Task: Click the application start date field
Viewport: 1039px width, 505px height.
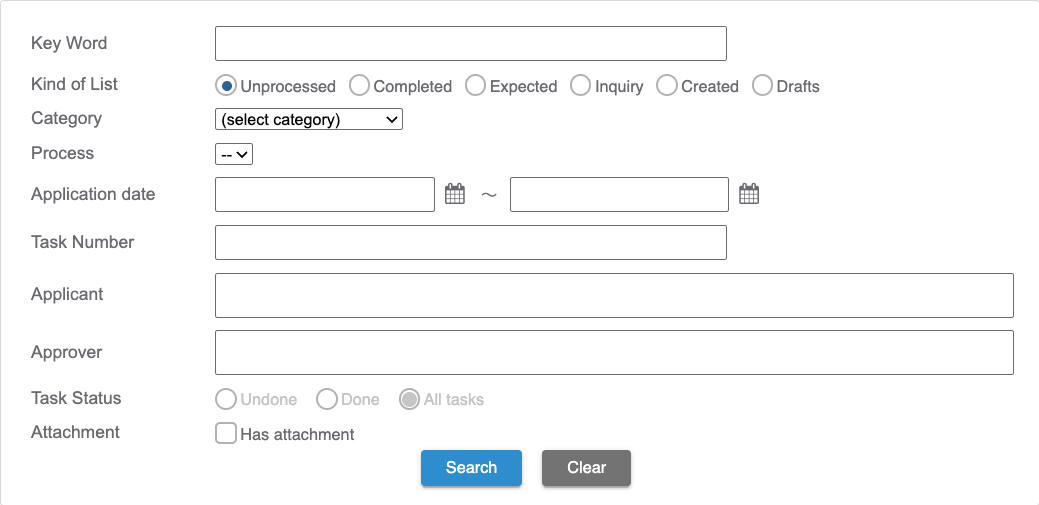Action: tap(325, 195)
